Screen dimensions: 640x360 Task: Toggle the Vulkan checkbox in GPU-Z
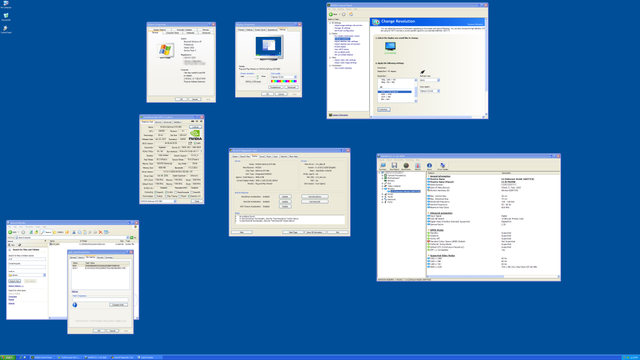click(155, 196)
